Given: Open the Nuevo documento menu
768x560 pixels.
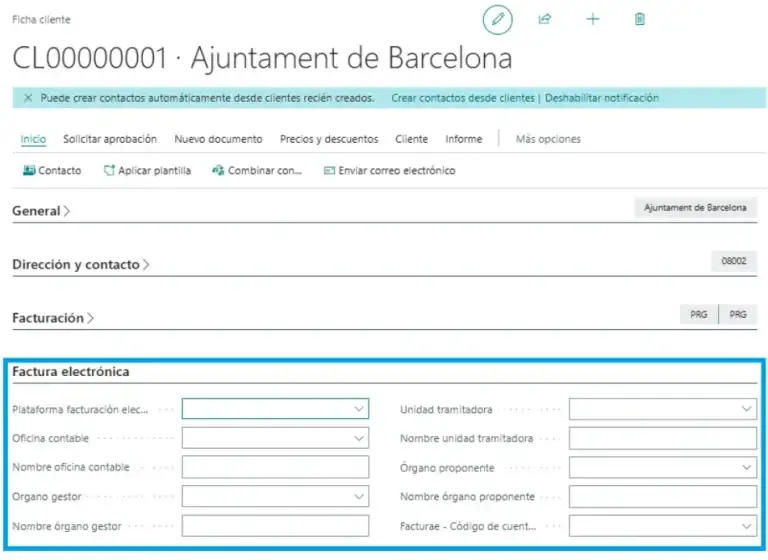Looking at the screenshot, I should 218,139.
